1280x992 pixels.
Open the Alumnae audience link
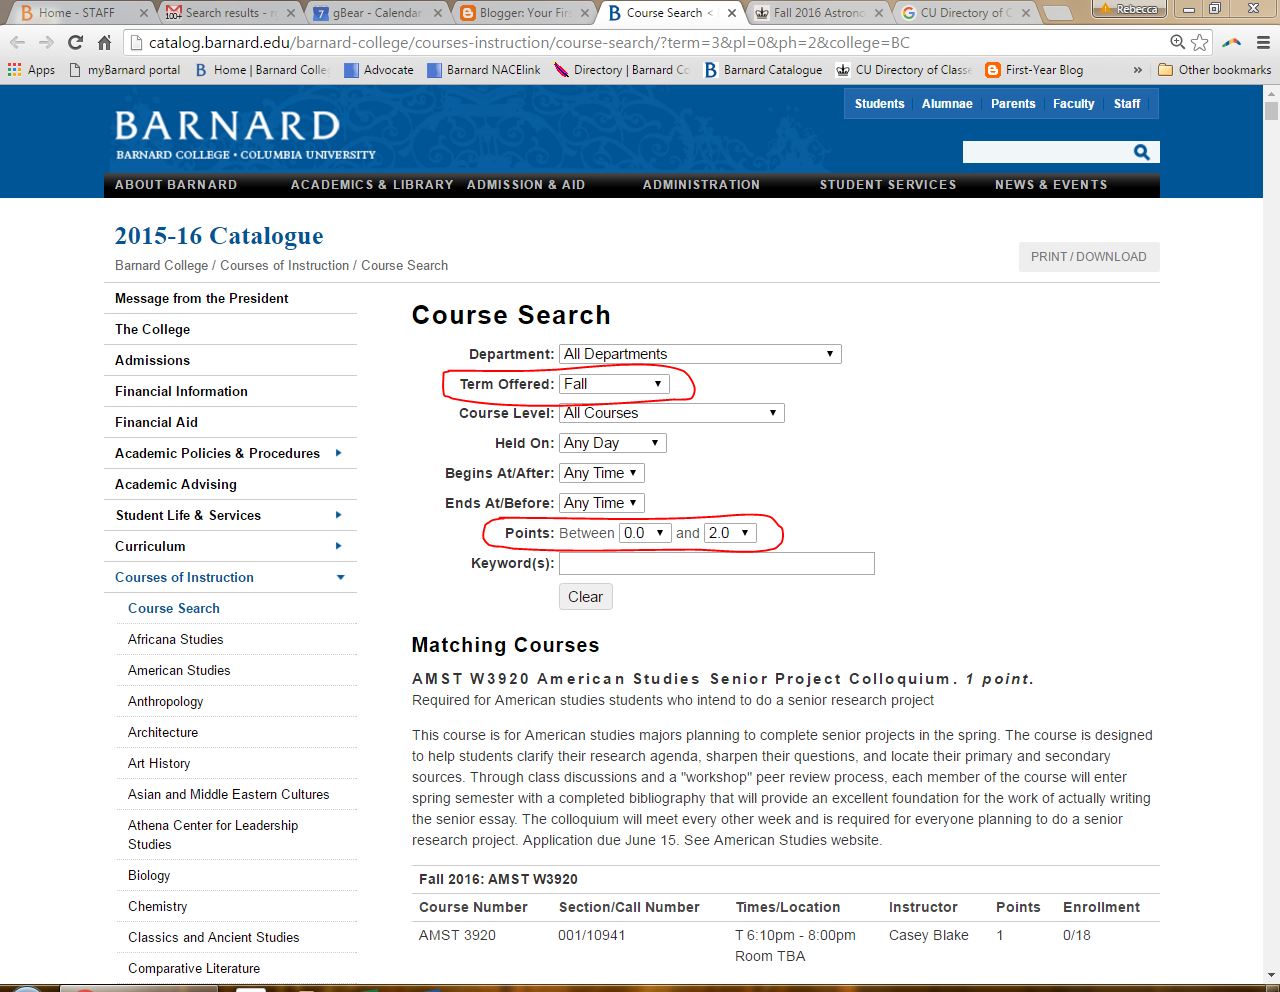point(947,104)
